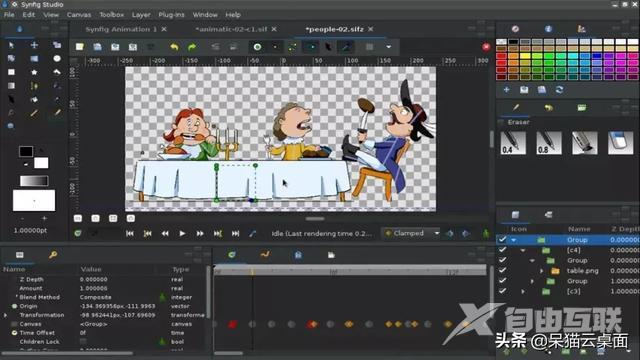Select the 0.4 brush preset

click(x=513, y=142)
